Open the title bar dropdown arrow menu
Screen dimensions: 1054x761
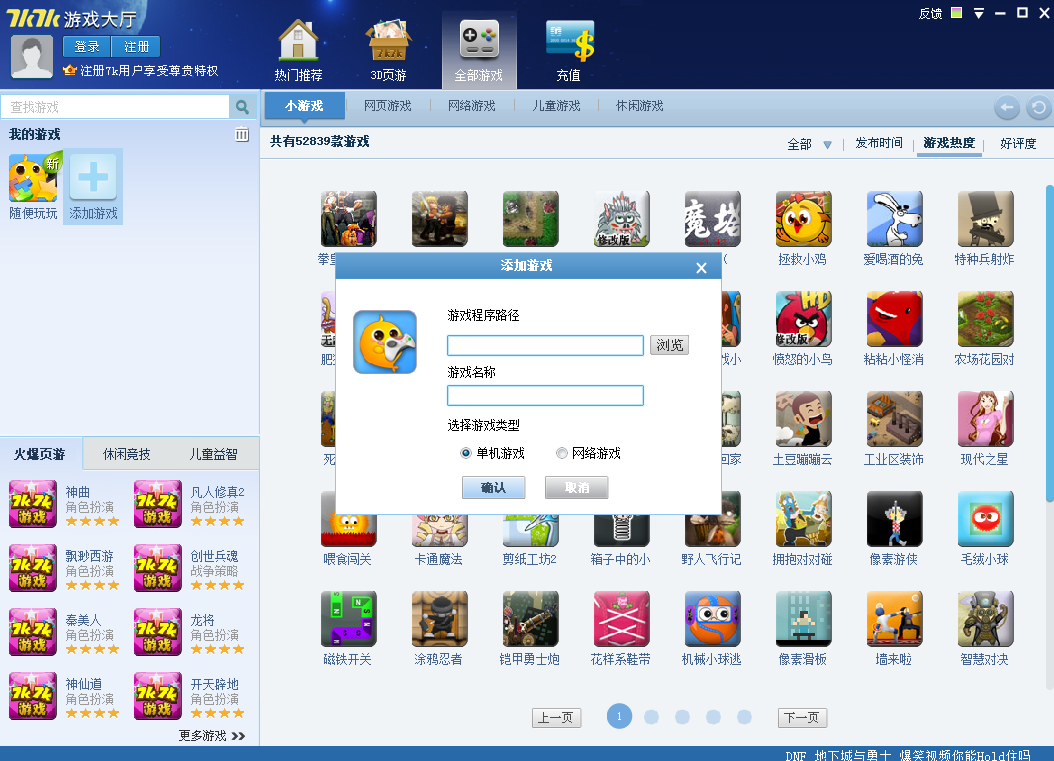pos(979,13)
